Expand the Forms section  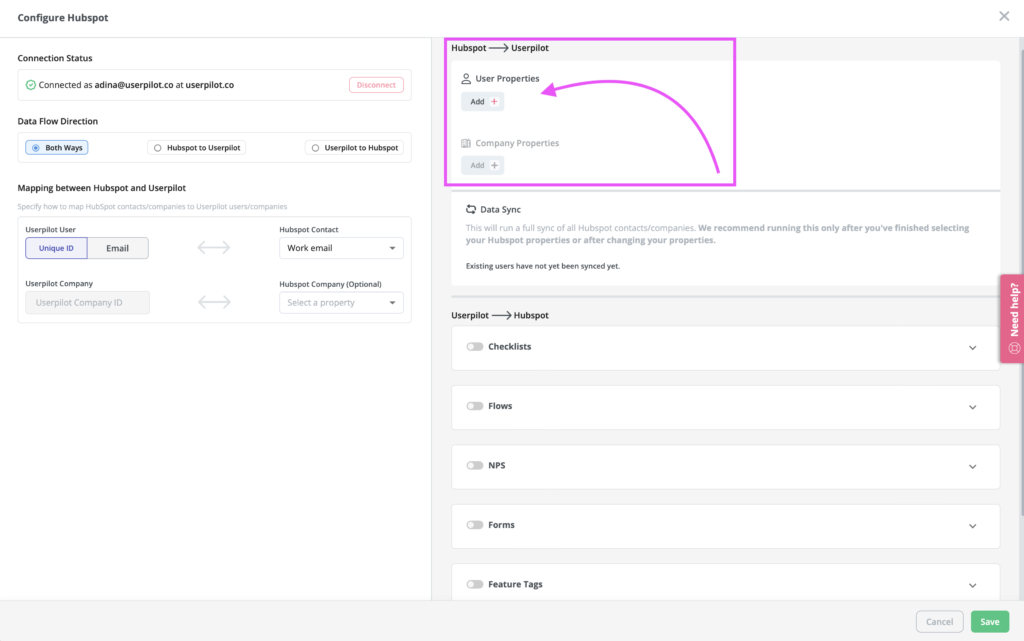point(972,526)
